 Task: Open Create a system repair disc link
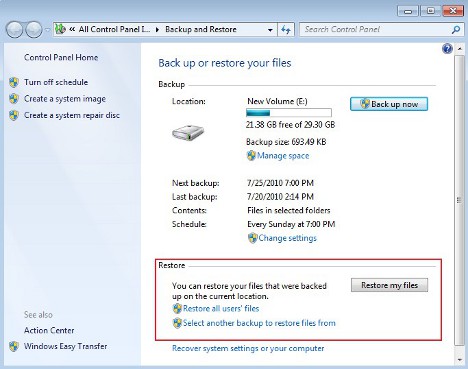[x=72, y=115]
